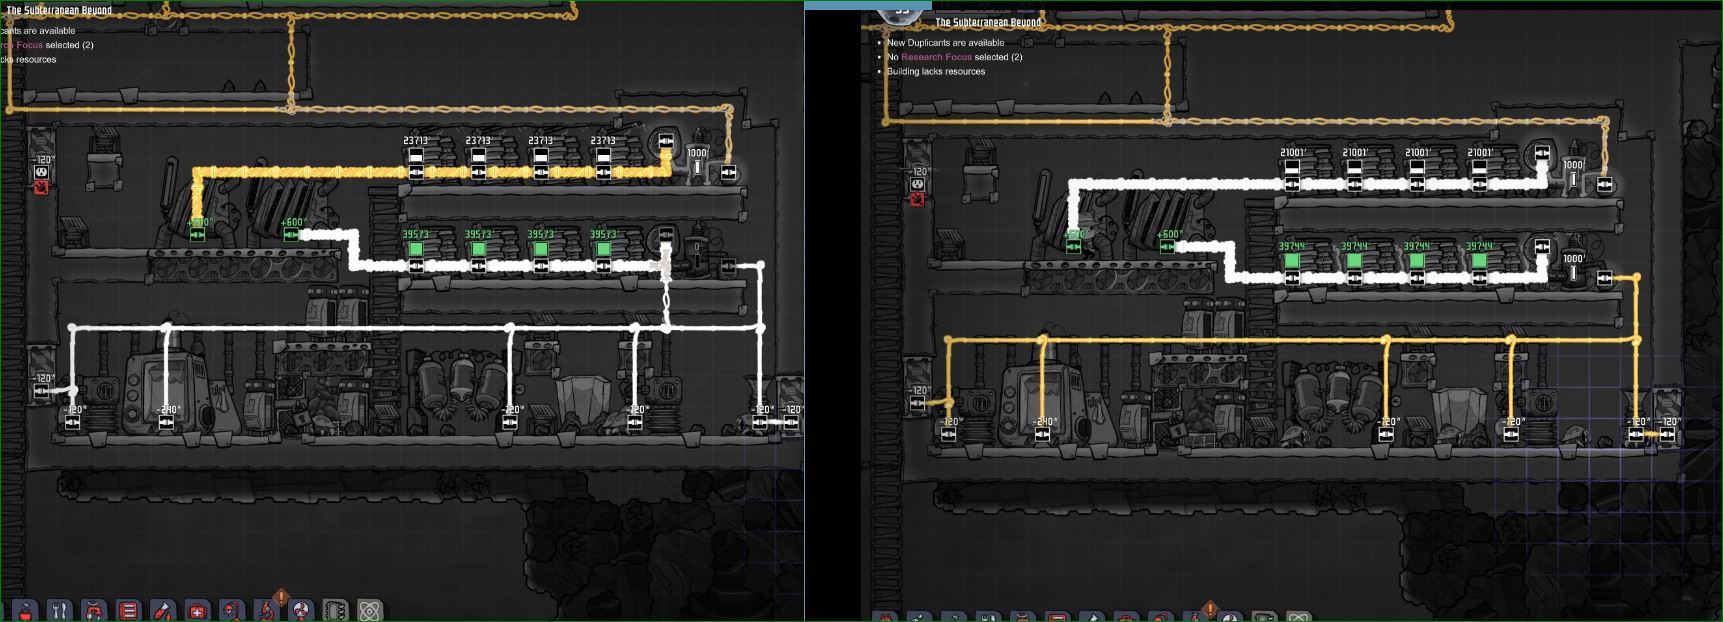Open the Radiation atom category in left toolbar

369,610
